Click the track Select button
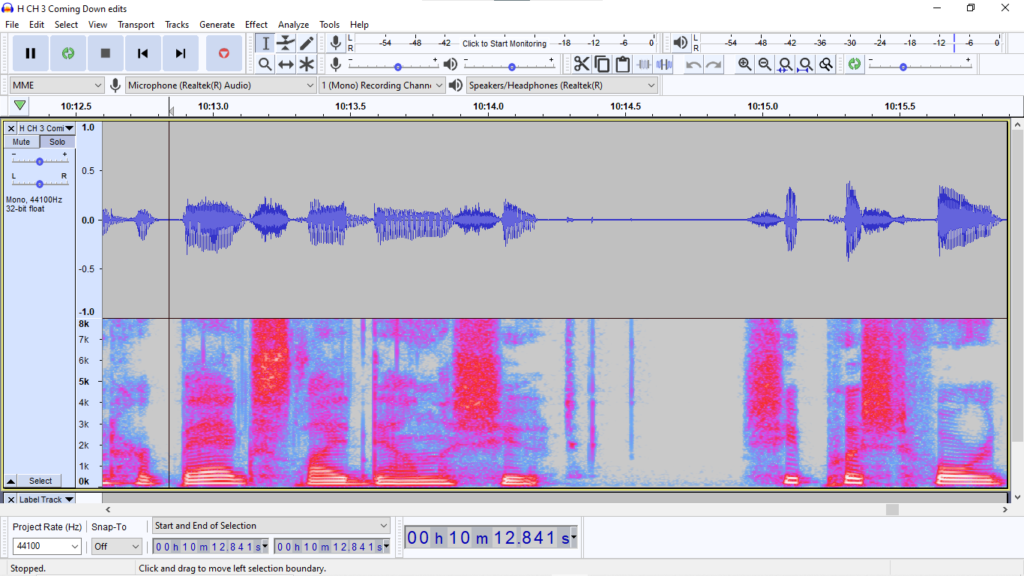Viewport: 1024px width, 576px height. [x=40, y=481]
